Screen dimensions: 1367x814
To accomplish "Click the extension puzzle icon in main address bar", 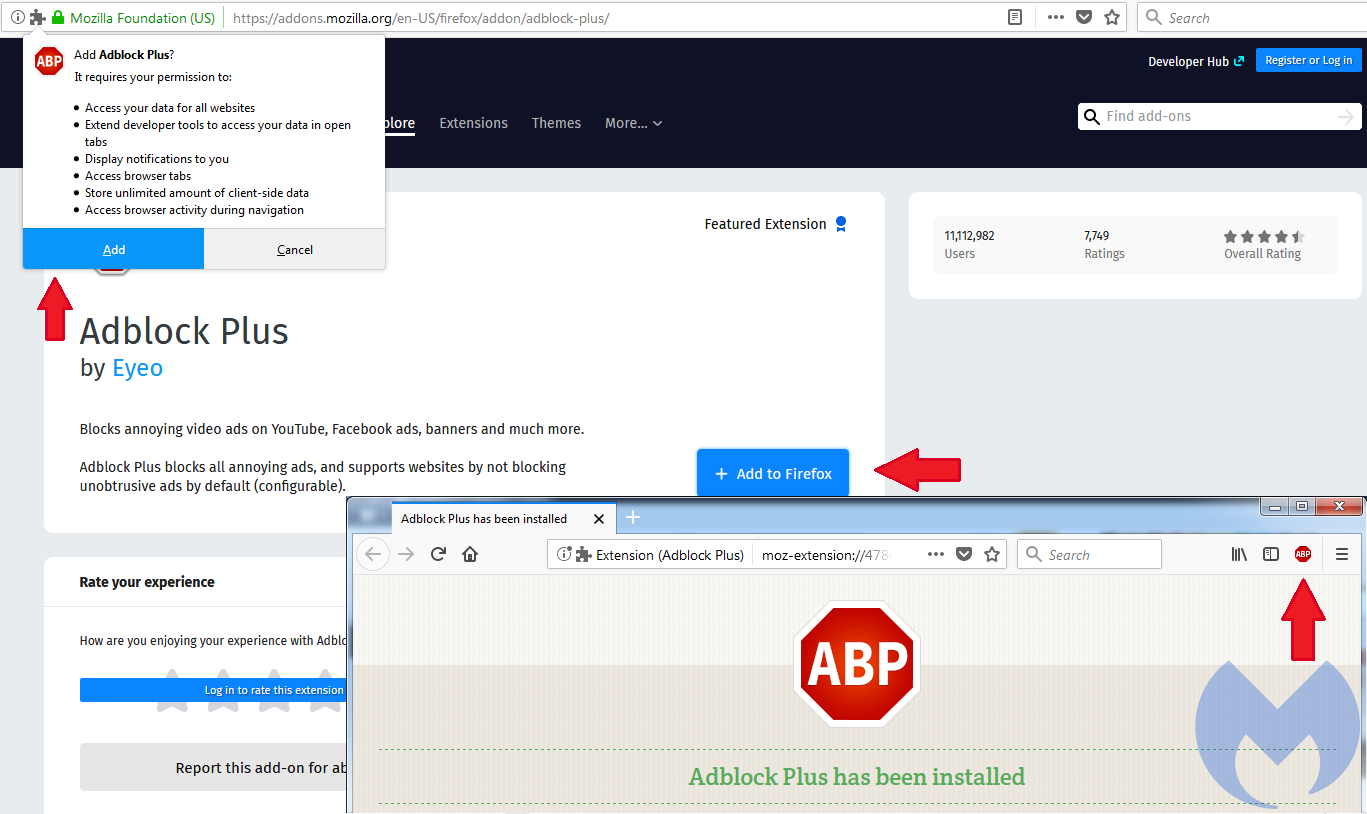I will click(x=38, y=17).
